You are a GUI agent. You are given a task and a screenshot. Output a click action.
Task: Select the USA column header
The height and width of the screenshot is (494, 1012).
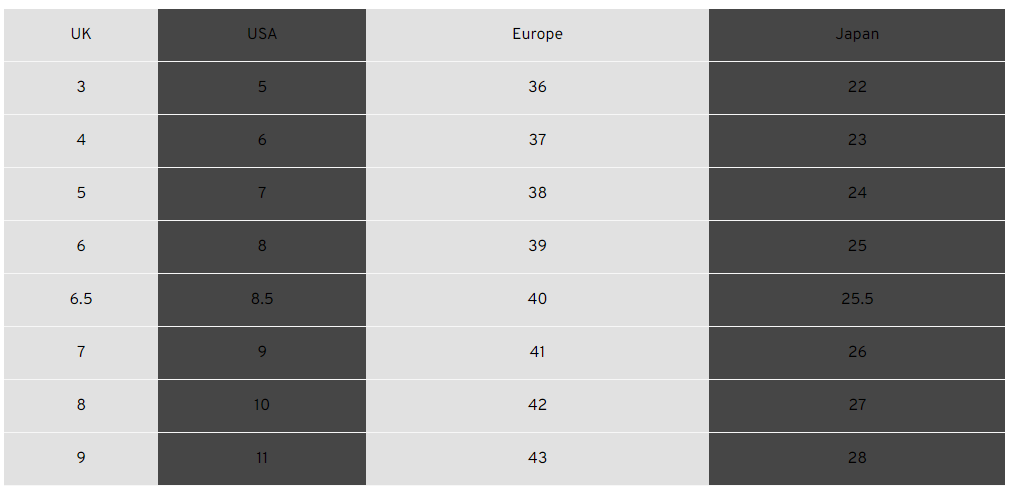pos(262,34)
